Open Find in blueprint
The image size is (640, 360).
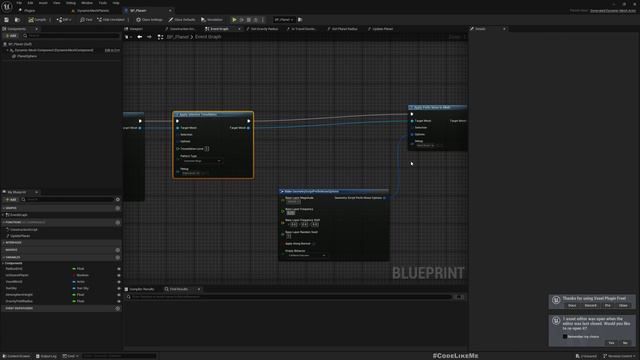coord(86,20)
